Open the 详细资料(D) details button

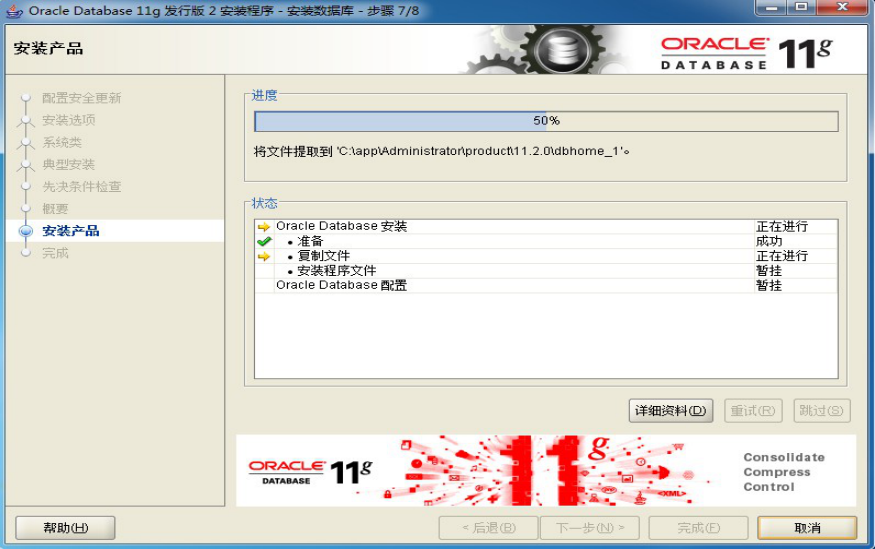(x=671, y=411)
